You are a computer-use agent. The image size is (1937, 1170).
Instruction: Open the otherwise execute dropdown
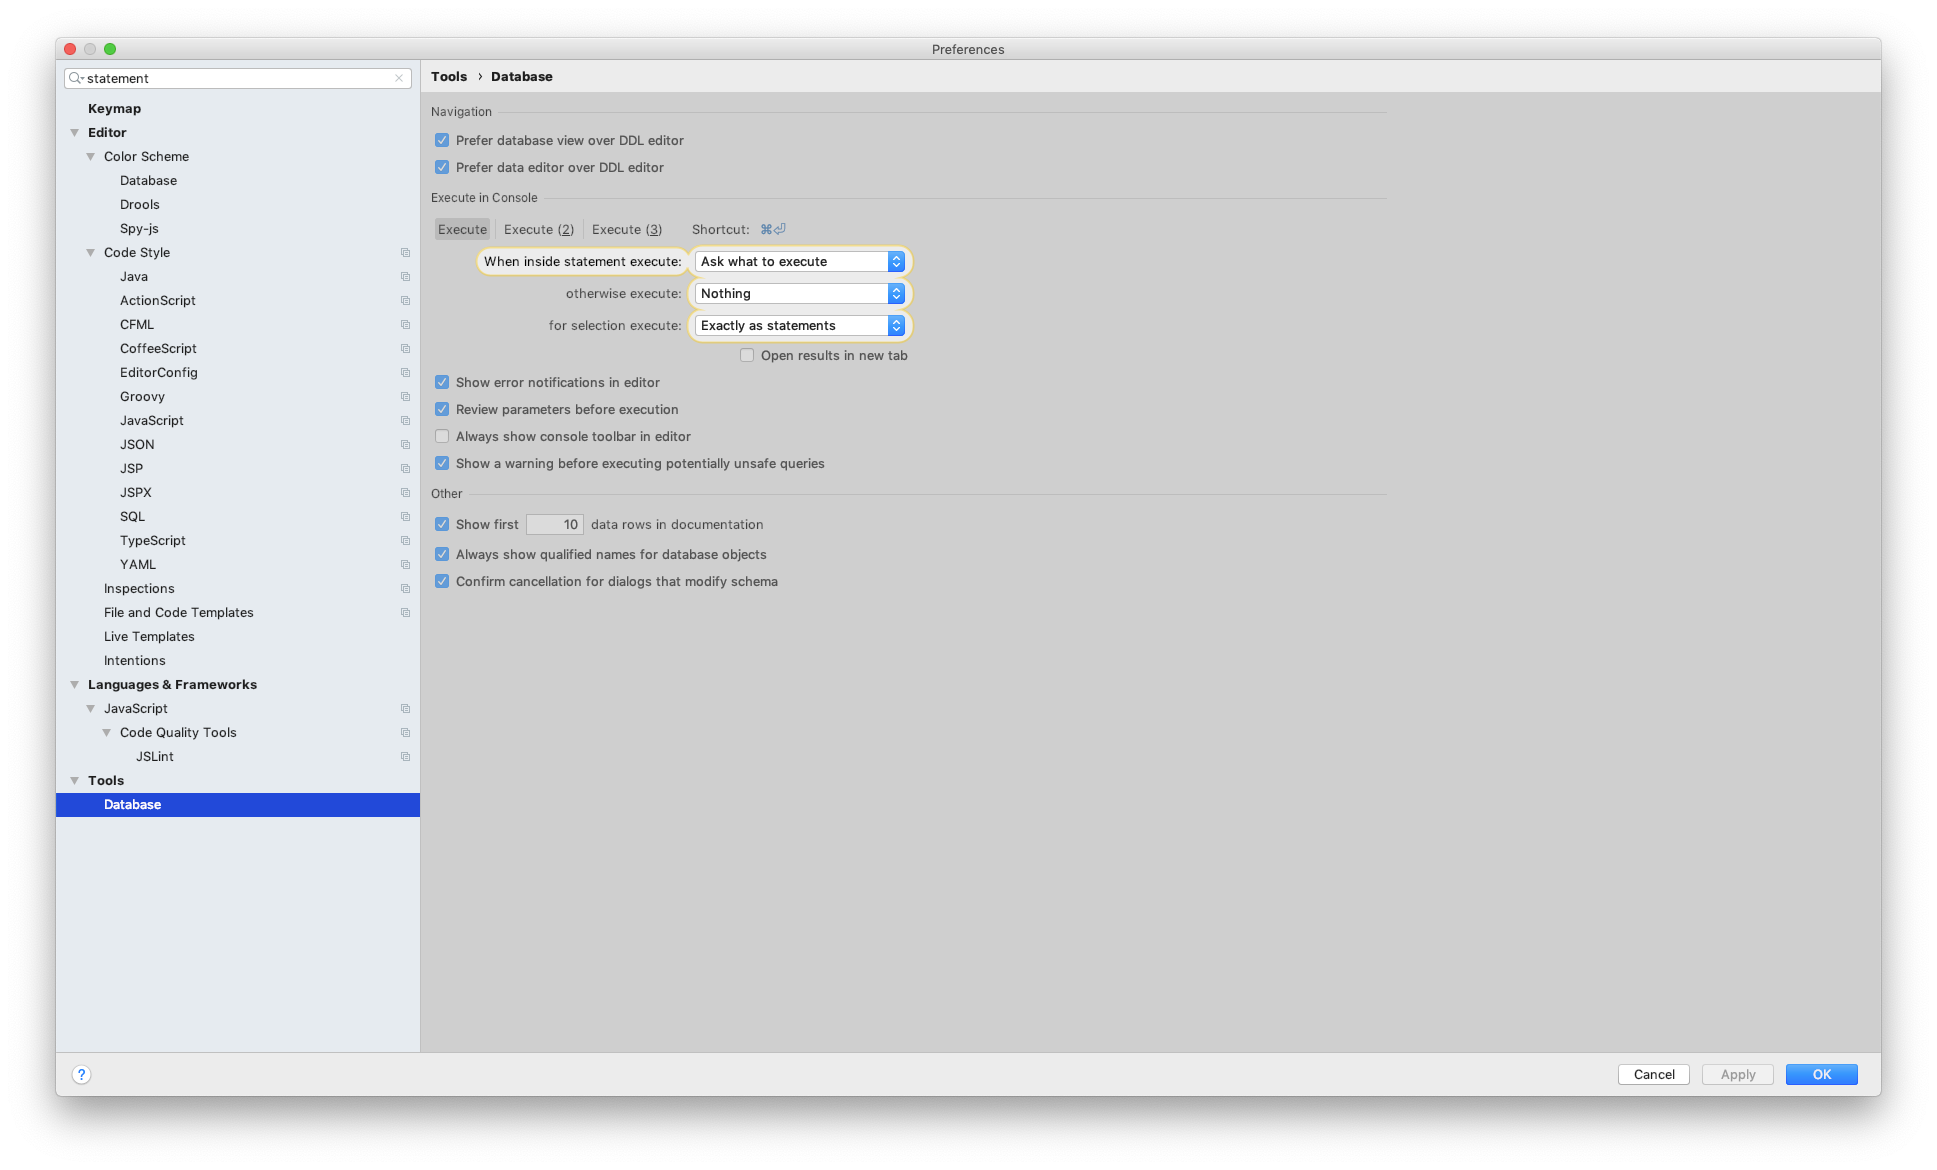pos(800,293)
